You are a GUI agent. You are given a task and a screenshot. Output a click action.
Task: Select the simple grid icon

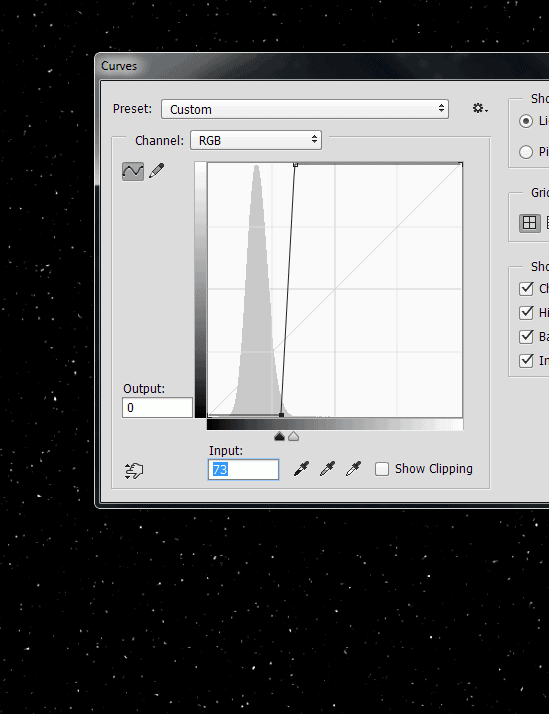[529, 223]
